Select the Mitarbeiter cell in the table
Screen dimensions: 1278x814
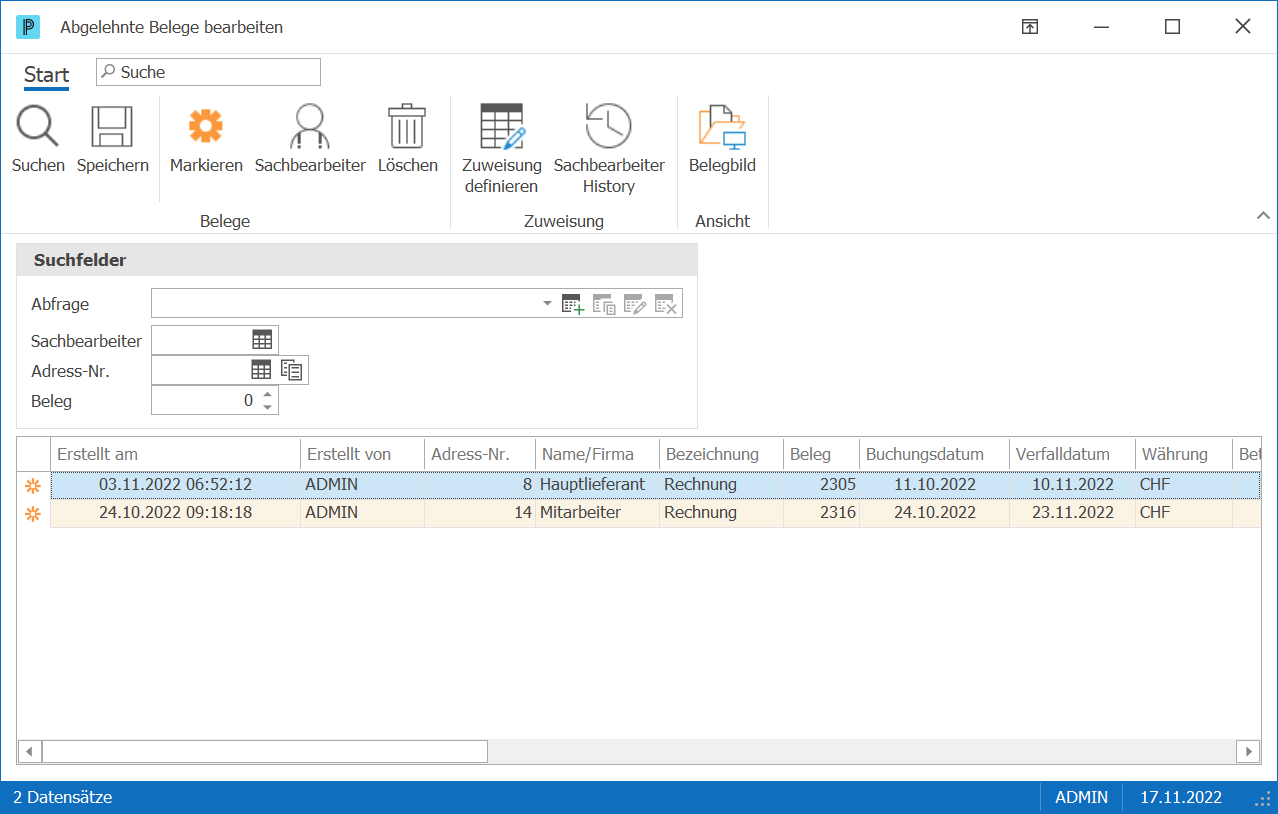click(598, 513)
